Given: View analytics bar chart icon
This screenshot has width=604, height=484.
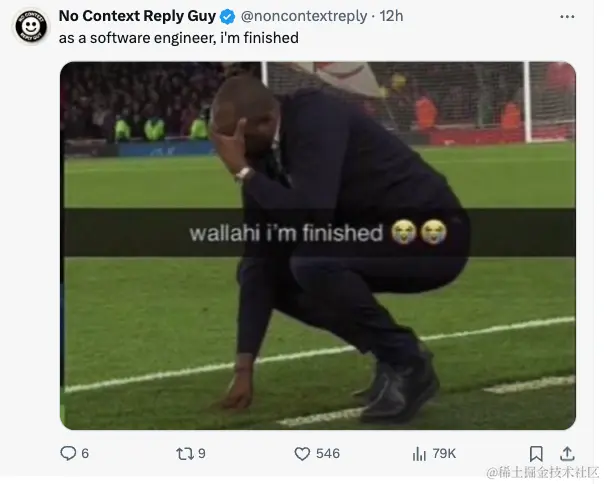Looking at the screenshot, I should click(419, 454).
